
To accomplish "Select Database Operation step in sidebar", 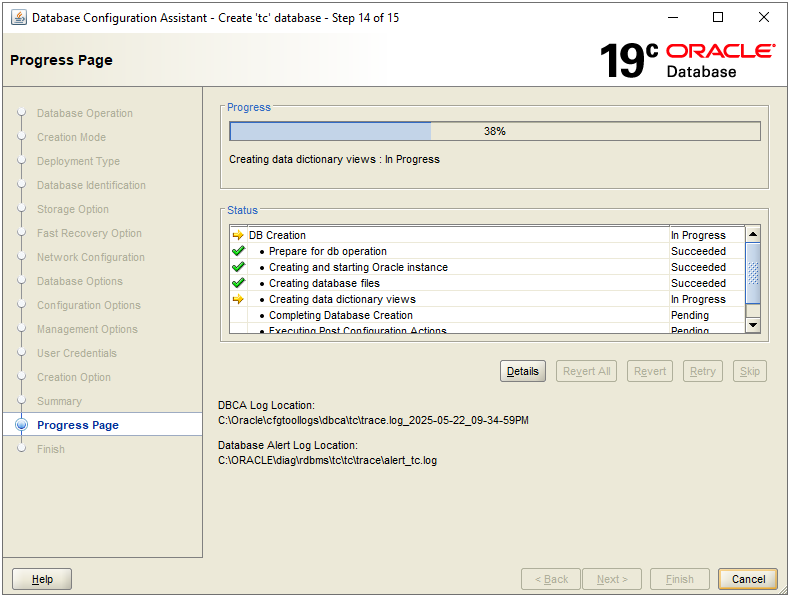I will (85, 113).
